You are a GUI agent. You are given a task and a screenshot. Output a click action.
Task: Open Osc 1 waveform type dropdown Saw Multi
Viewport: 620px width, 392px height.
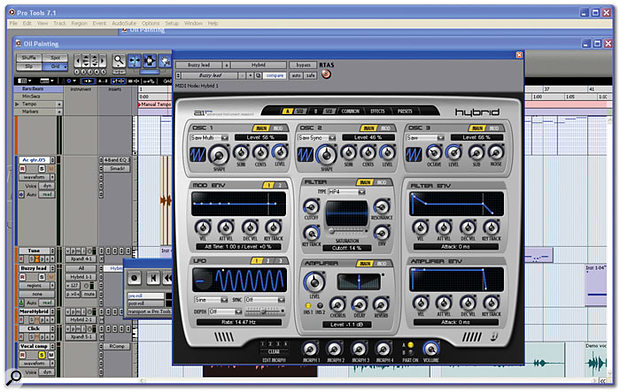click(209, 138)
